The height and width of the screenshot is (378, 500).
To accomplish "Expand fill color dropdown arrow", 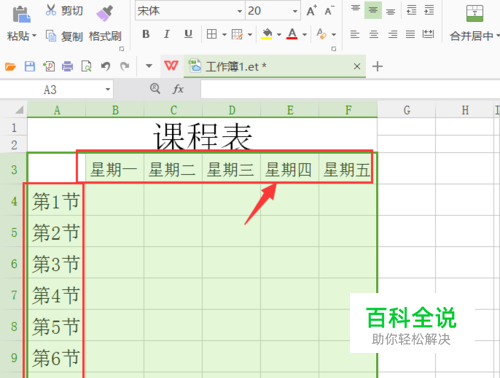I will point(279,34).
